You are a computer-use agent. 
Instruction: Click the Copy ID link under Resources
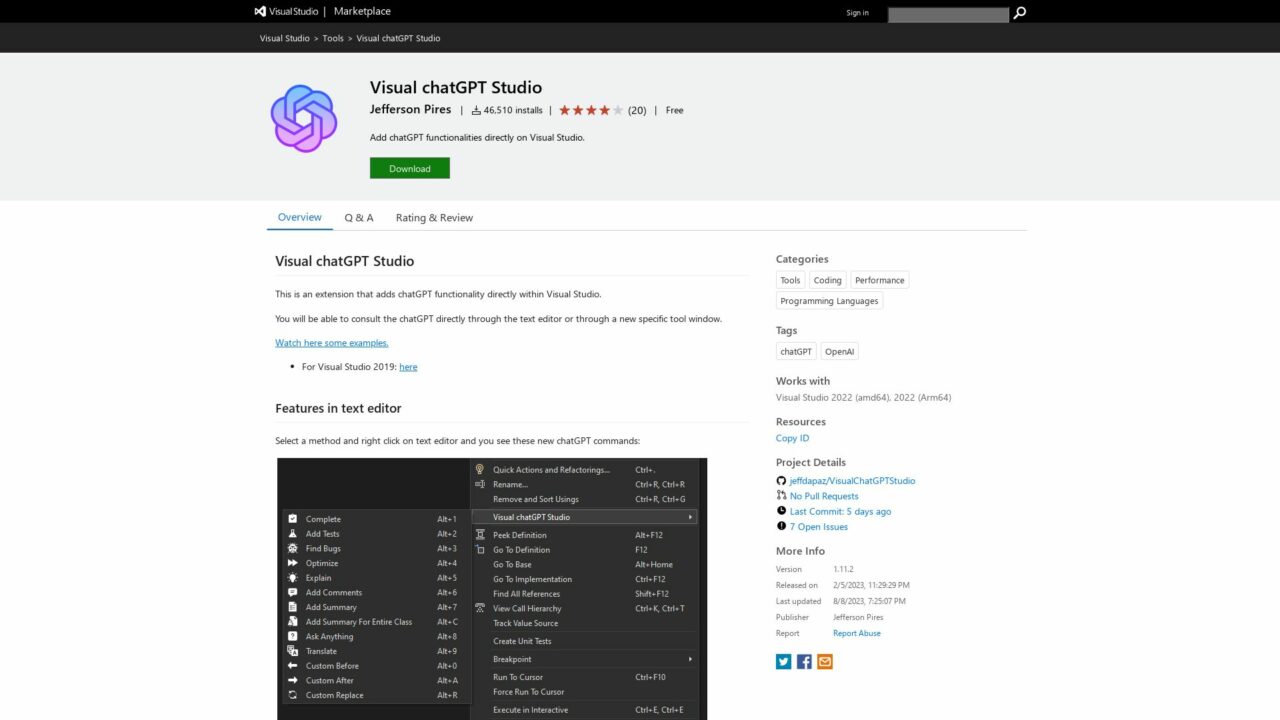(791, 437)
